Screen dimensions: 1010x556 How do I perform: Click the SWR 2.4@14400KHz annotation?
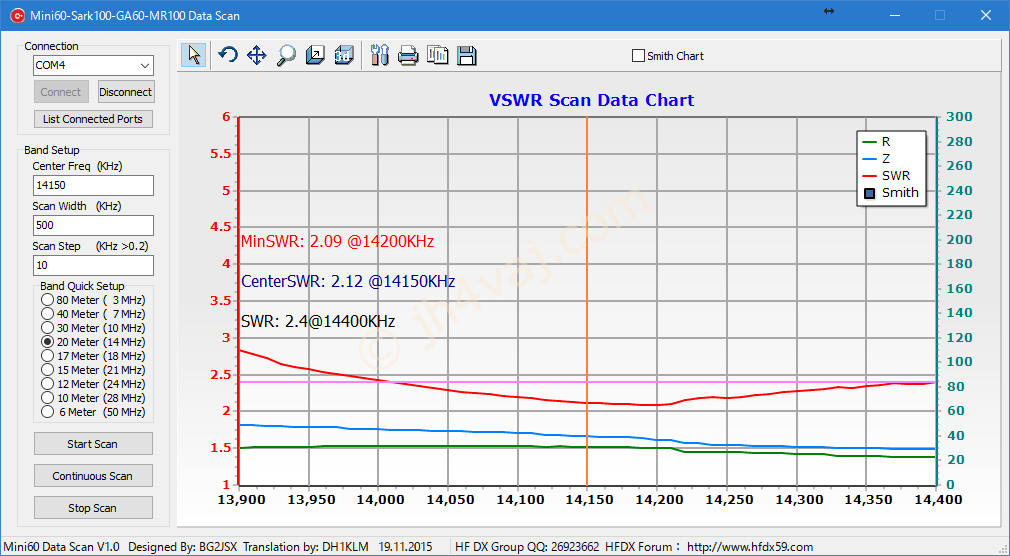pos(318,321)
